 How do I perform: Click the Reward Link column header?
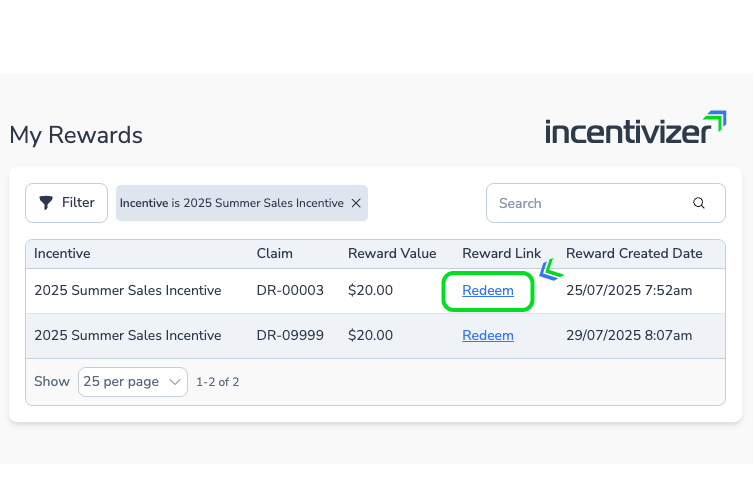[x=501, y=254]
